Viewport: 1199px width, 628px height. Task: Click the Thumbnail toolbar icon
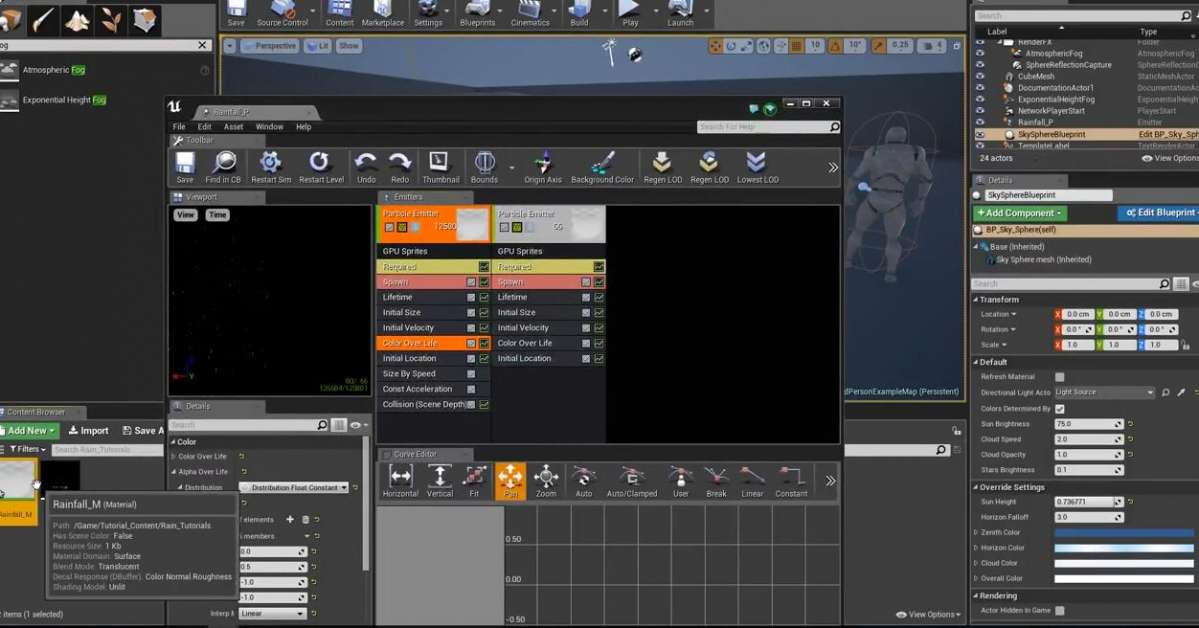click(x=440, y=167)
